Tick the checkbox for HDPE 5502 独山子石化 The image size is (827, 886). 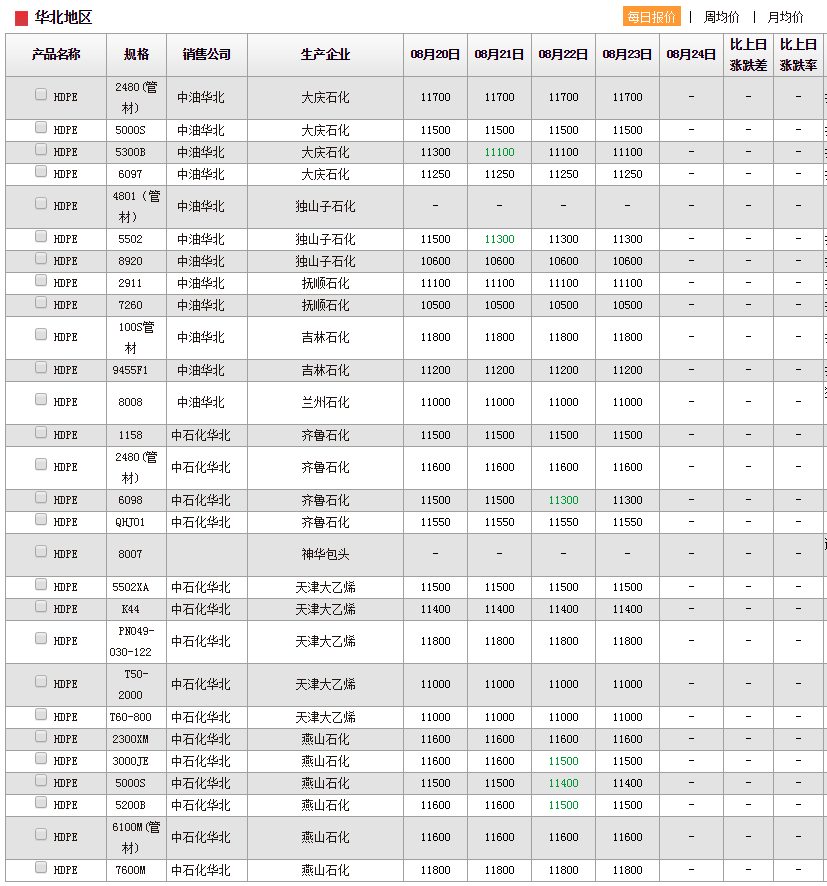click(41, 236)
